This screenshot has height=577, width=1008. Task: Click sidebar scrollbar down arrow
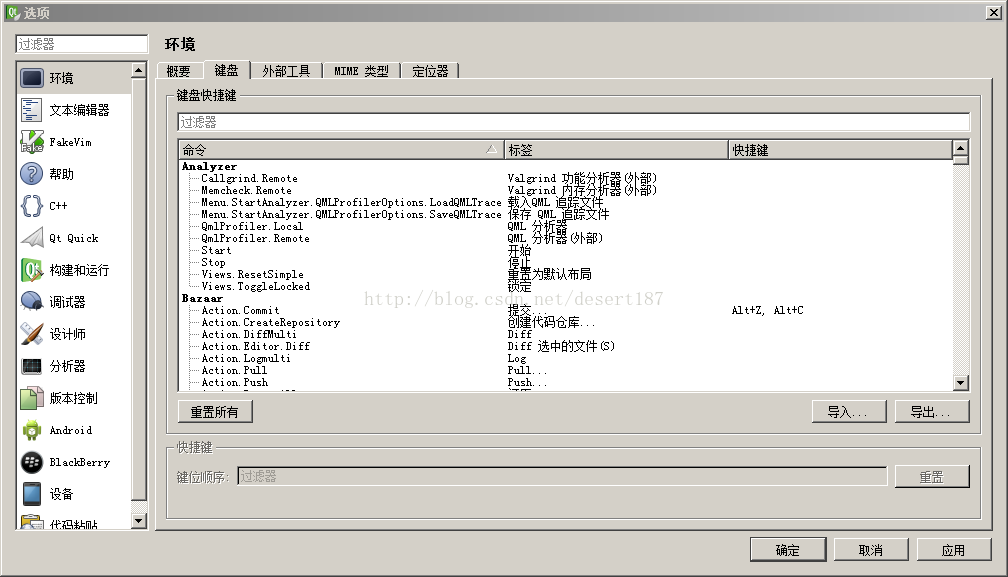coord(139,521)
